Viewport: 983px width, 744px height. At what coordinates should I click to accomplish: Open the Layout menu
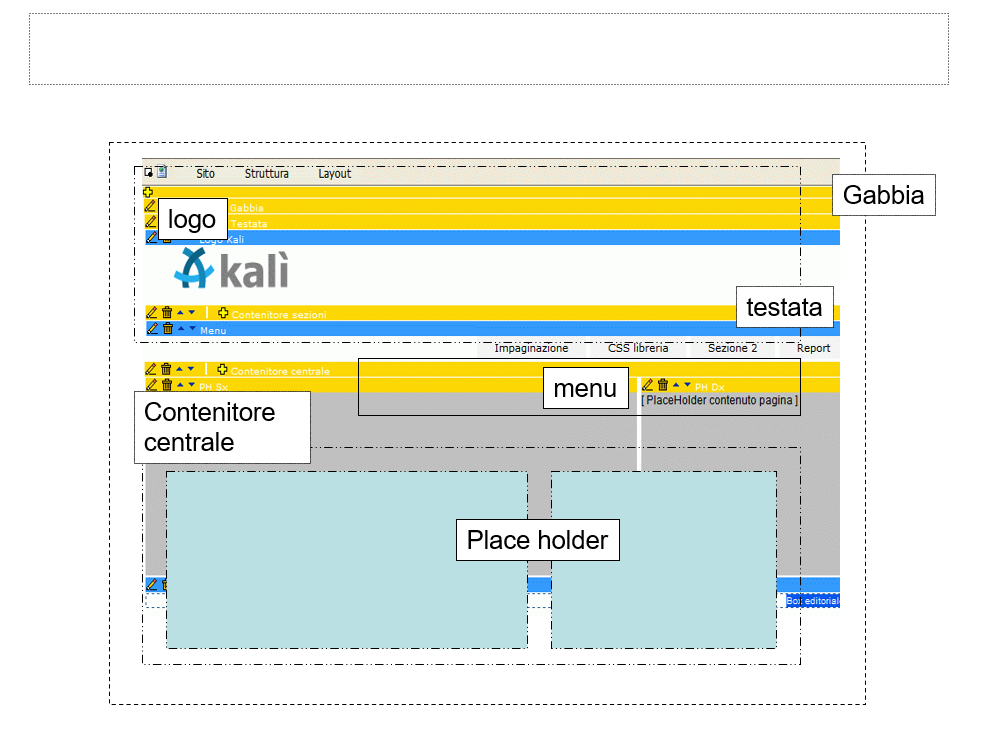(x=334, y=174)
